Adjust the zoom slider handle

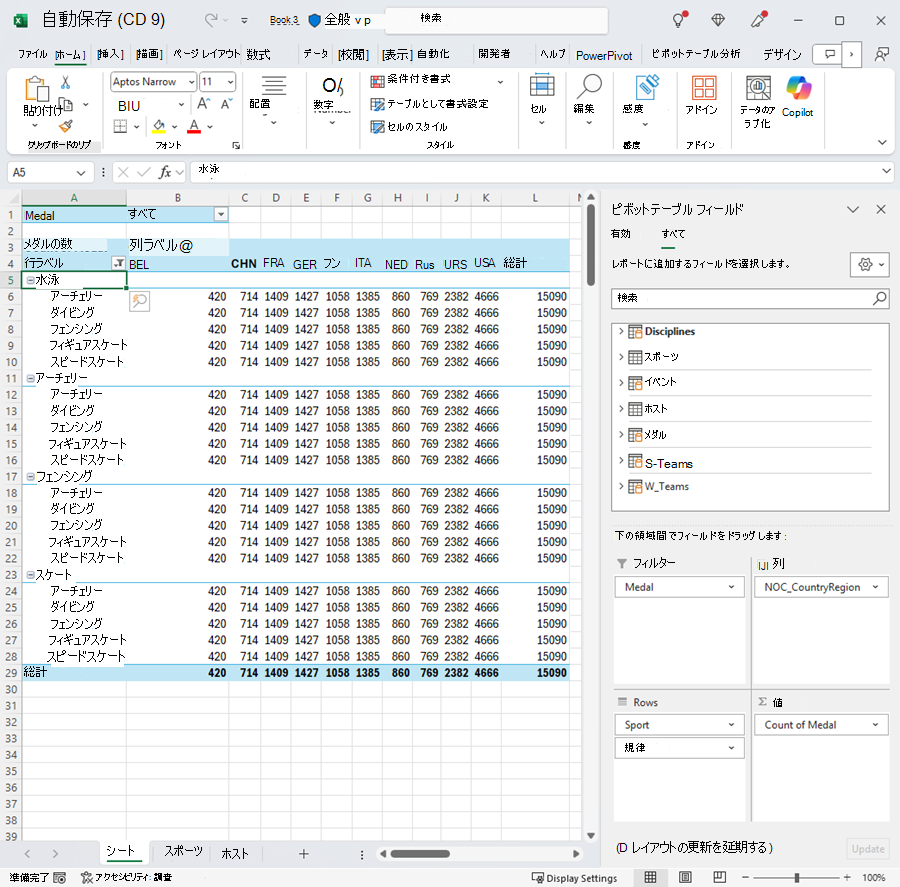(x=797, y=877)
